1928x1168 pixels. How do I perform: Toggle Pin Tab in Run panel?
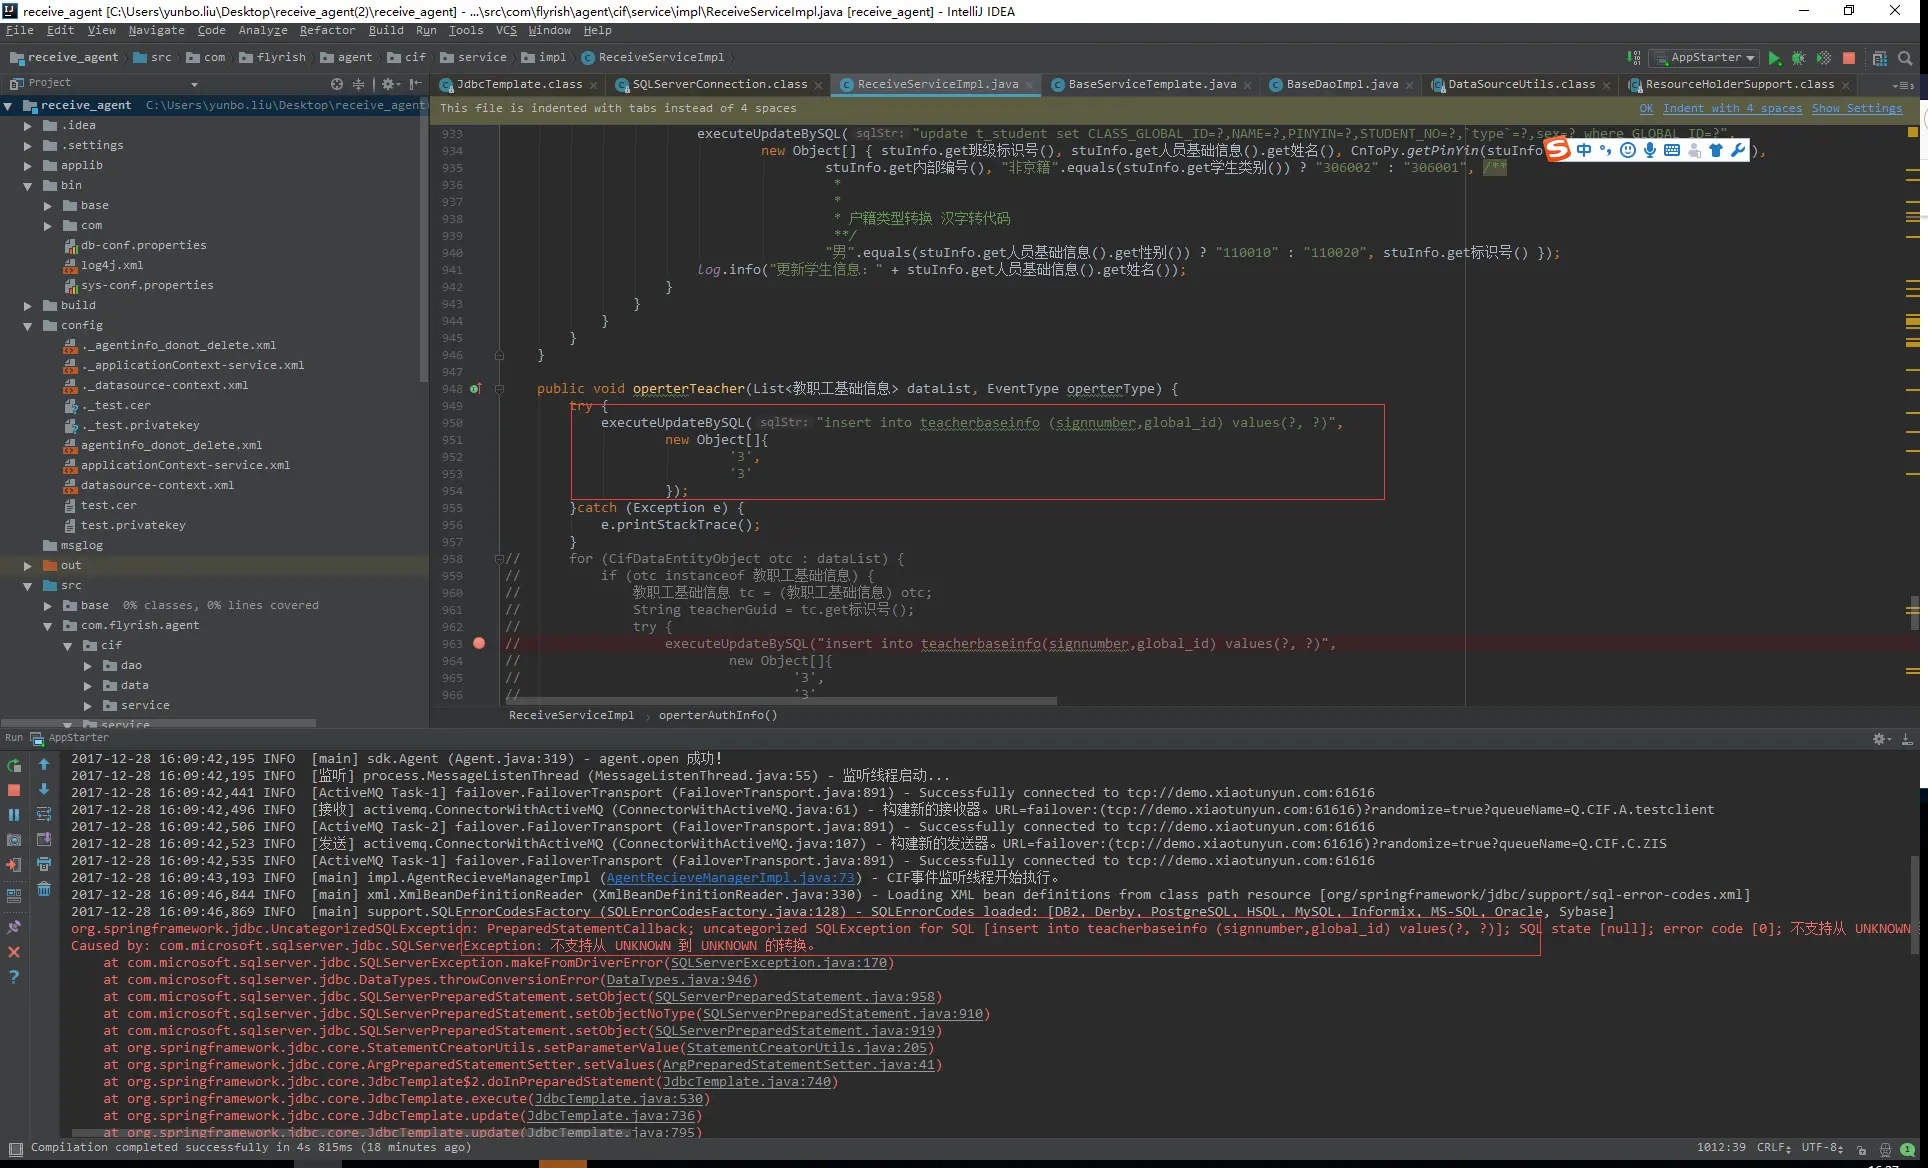pyautogui.click(x=14, y=927)
